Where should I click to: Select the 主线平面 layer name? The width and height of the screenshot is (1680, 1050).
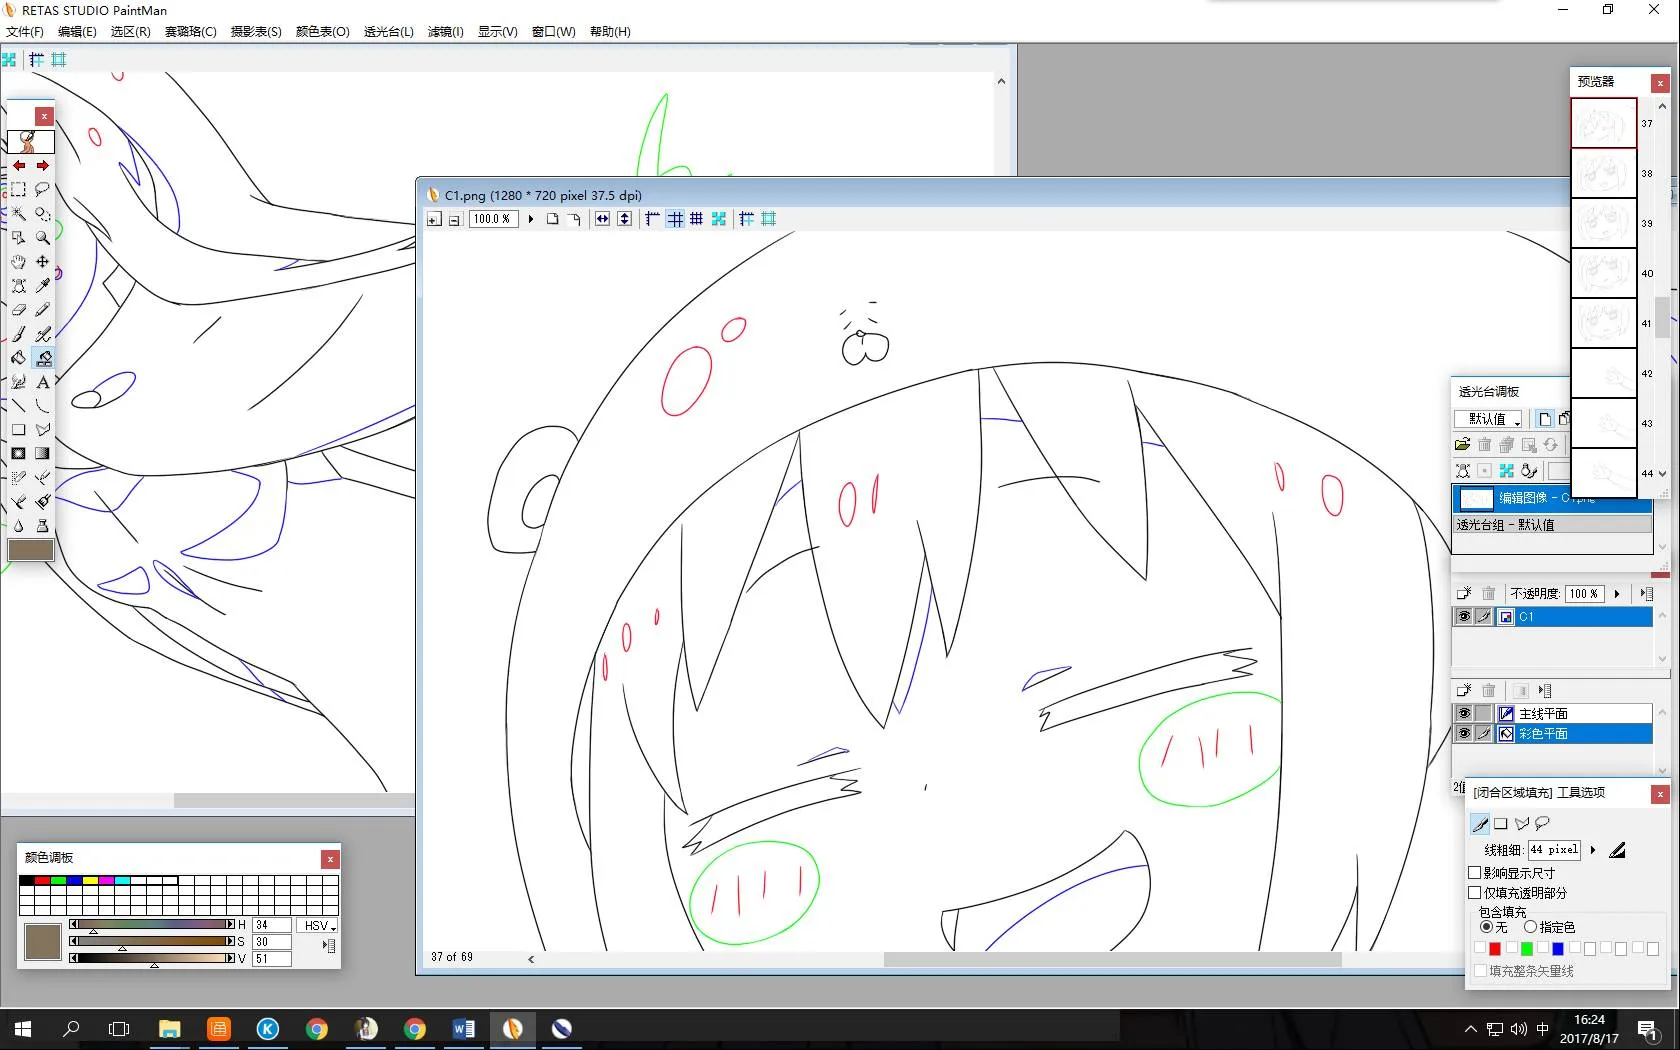click(x=1544, y=714)
